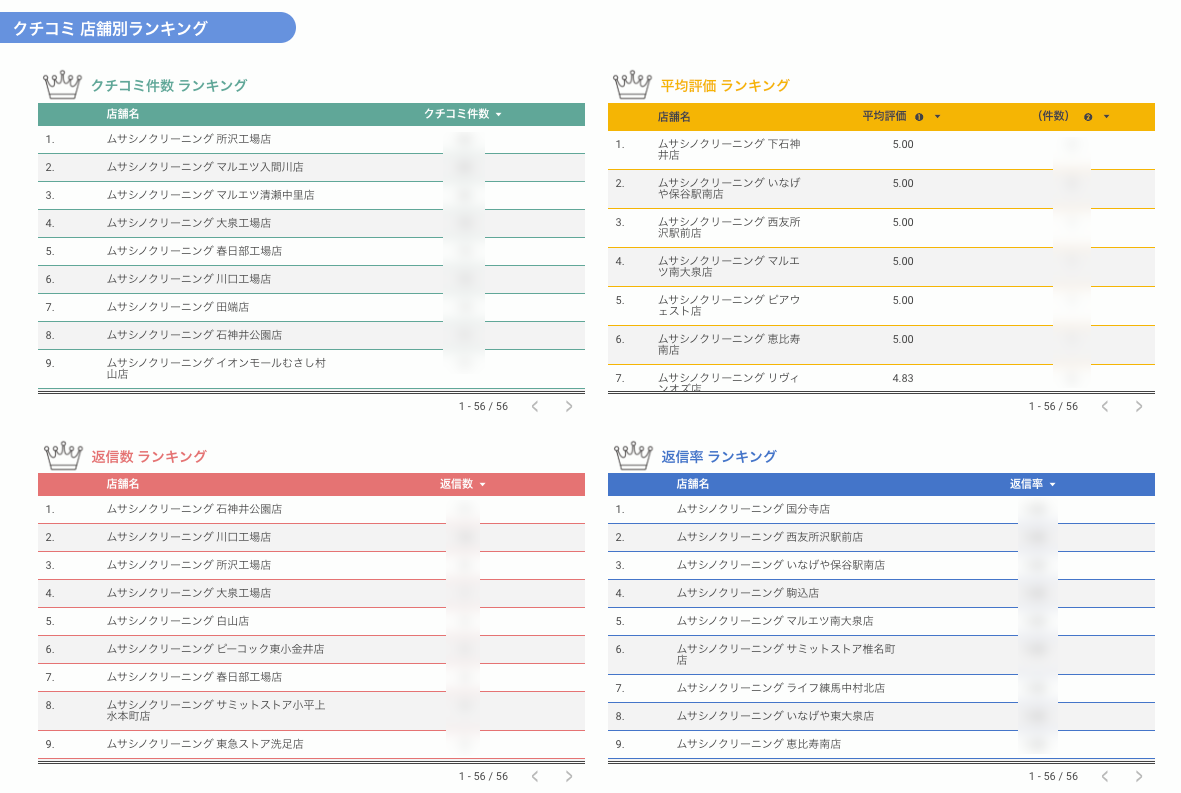Select the サミットストア小平上水本町店 row
This screenshot has height=793, width=1181.
click(311, 711)
